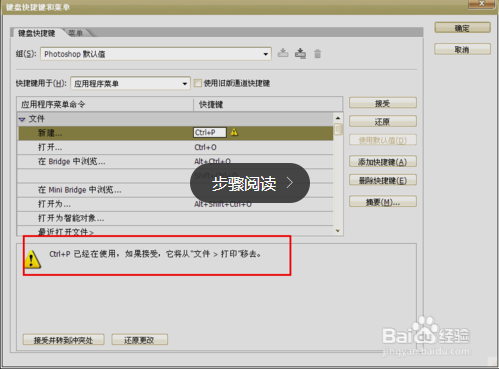Viewport: 499px width, 369px height.
Task: Click the save shortcut set icon
Action: [283, 53]
